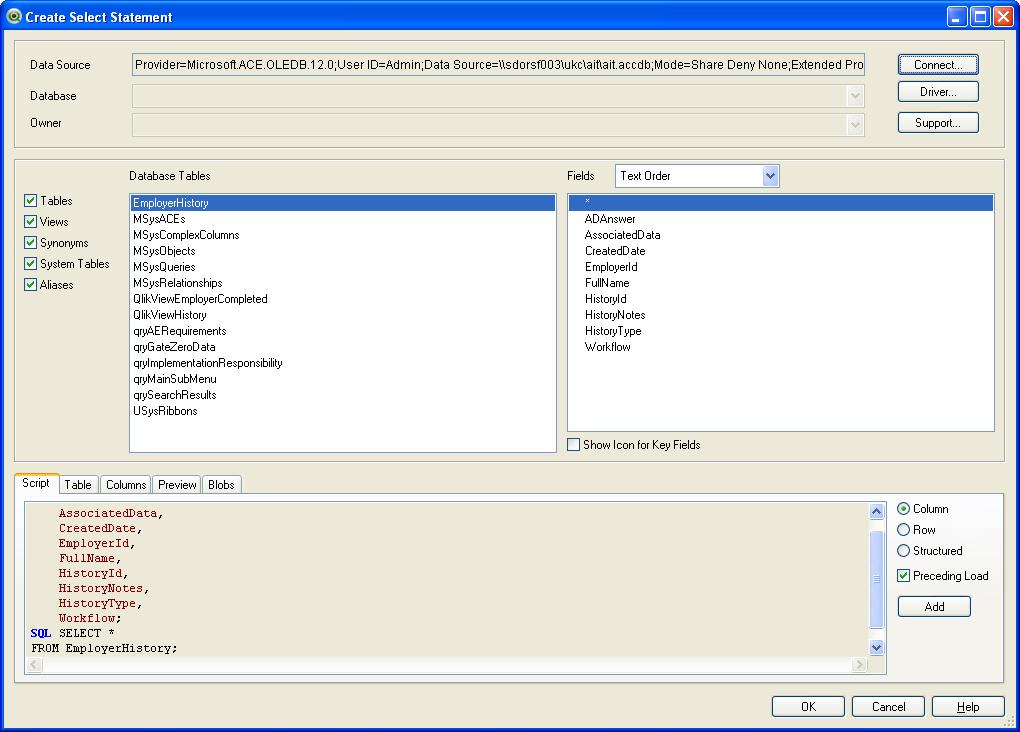Select the Row radio button

(903, 529)
